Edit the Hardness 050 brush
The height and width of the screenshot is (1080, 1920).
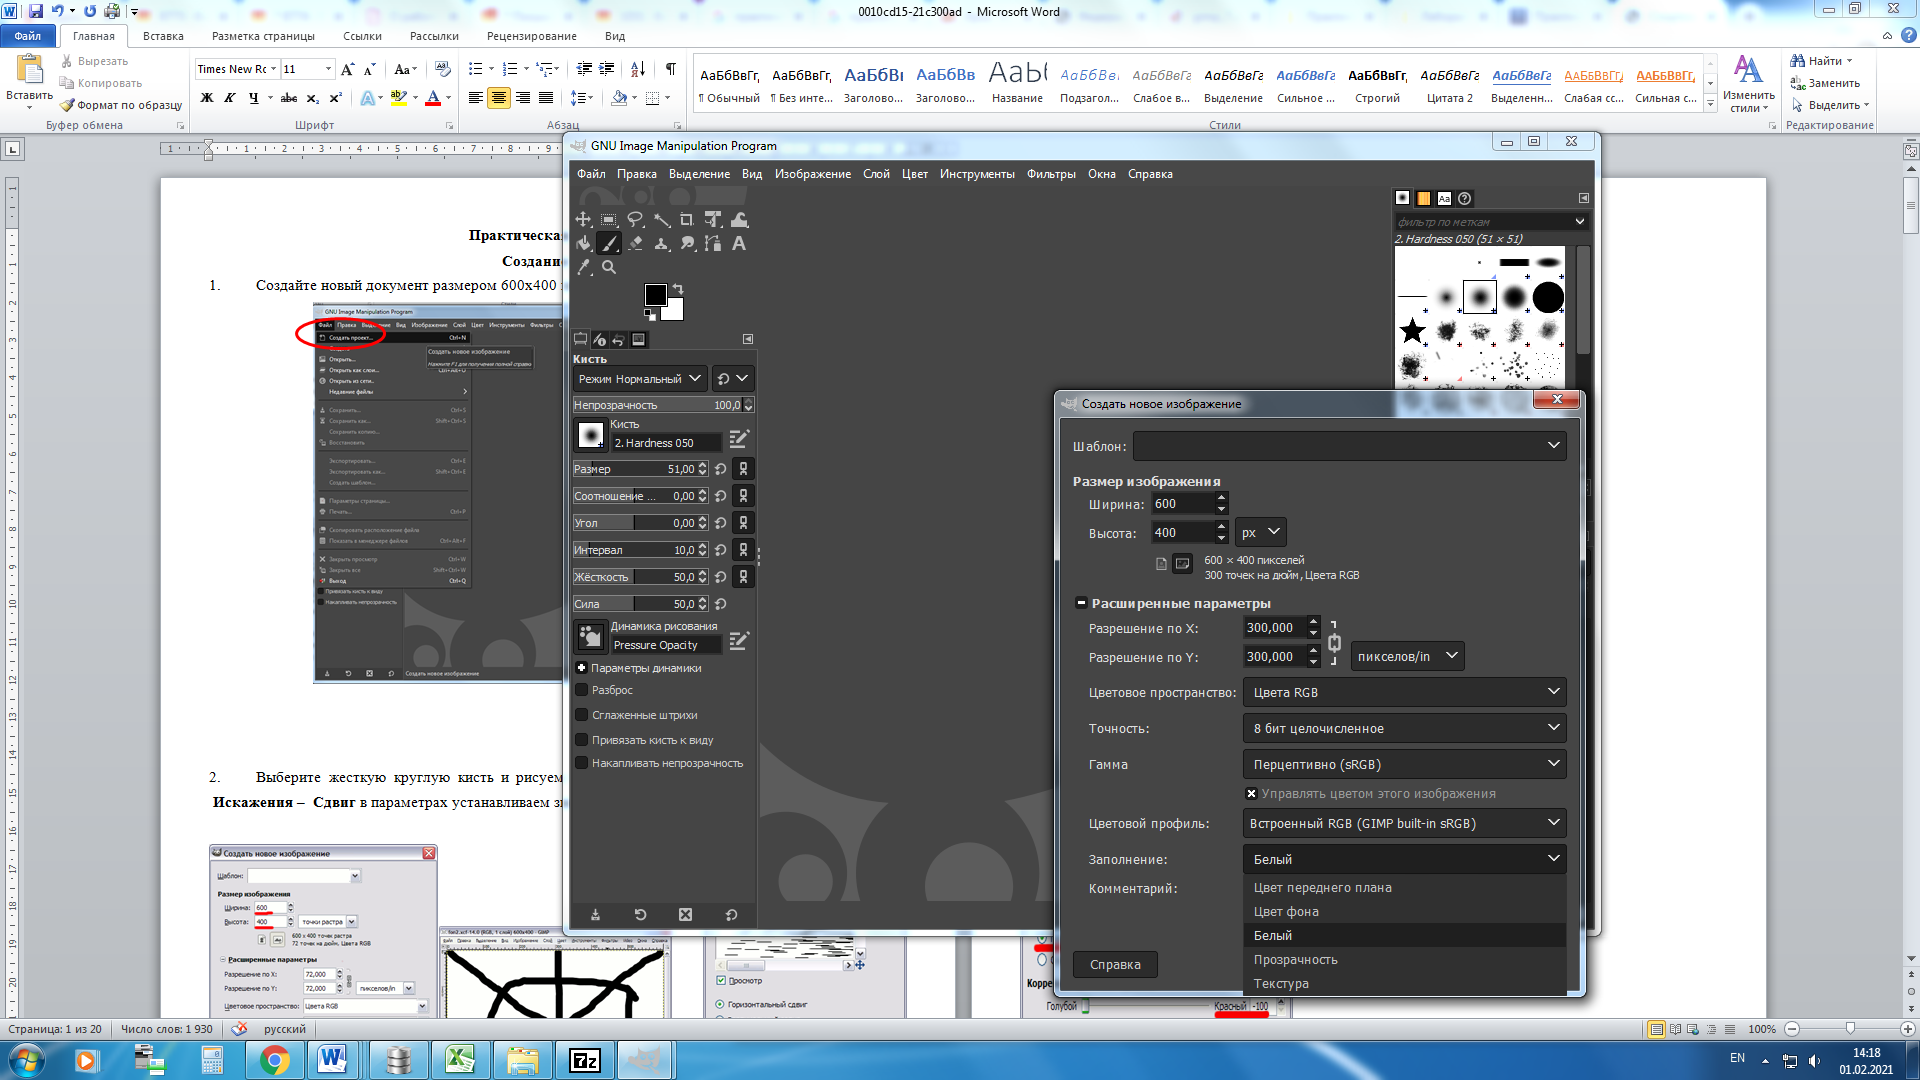(739, 439)
